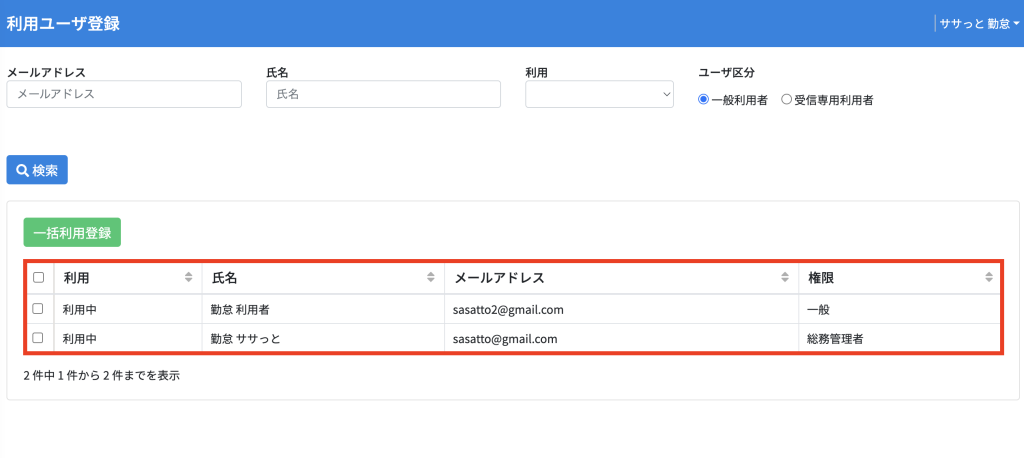Focus the 氏名 input field
This screenshot has width=1024, height=458.
[x=383, y=94]
